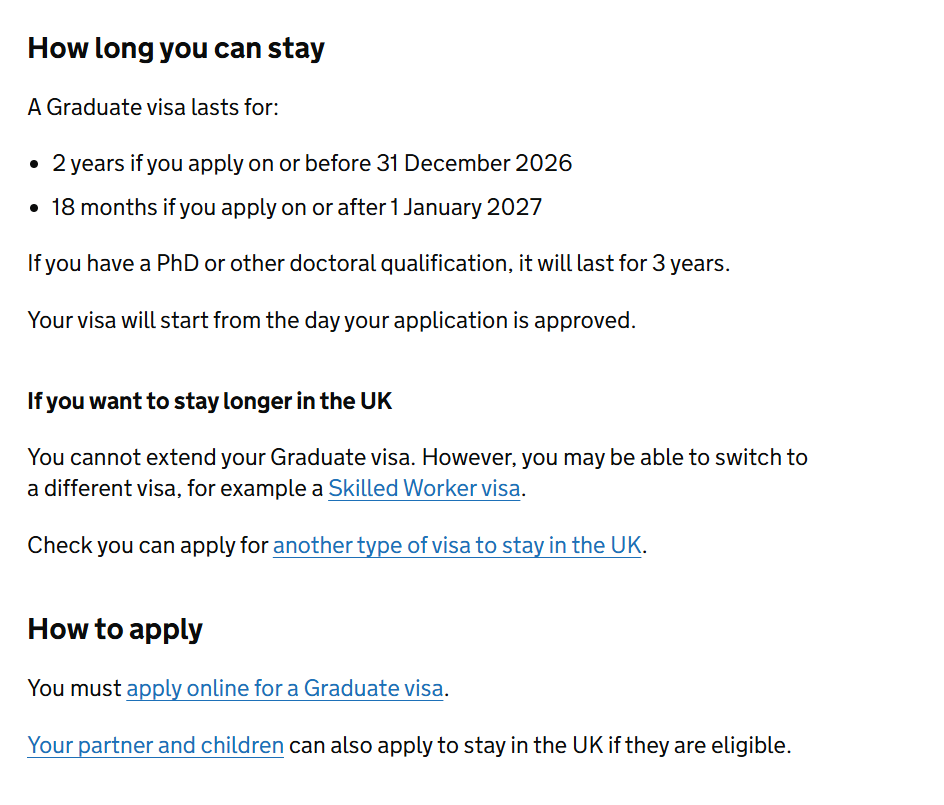The image size is (944, 805).
Task: Click the '1 January 2027' date text
Action: (x=467, y=207)
